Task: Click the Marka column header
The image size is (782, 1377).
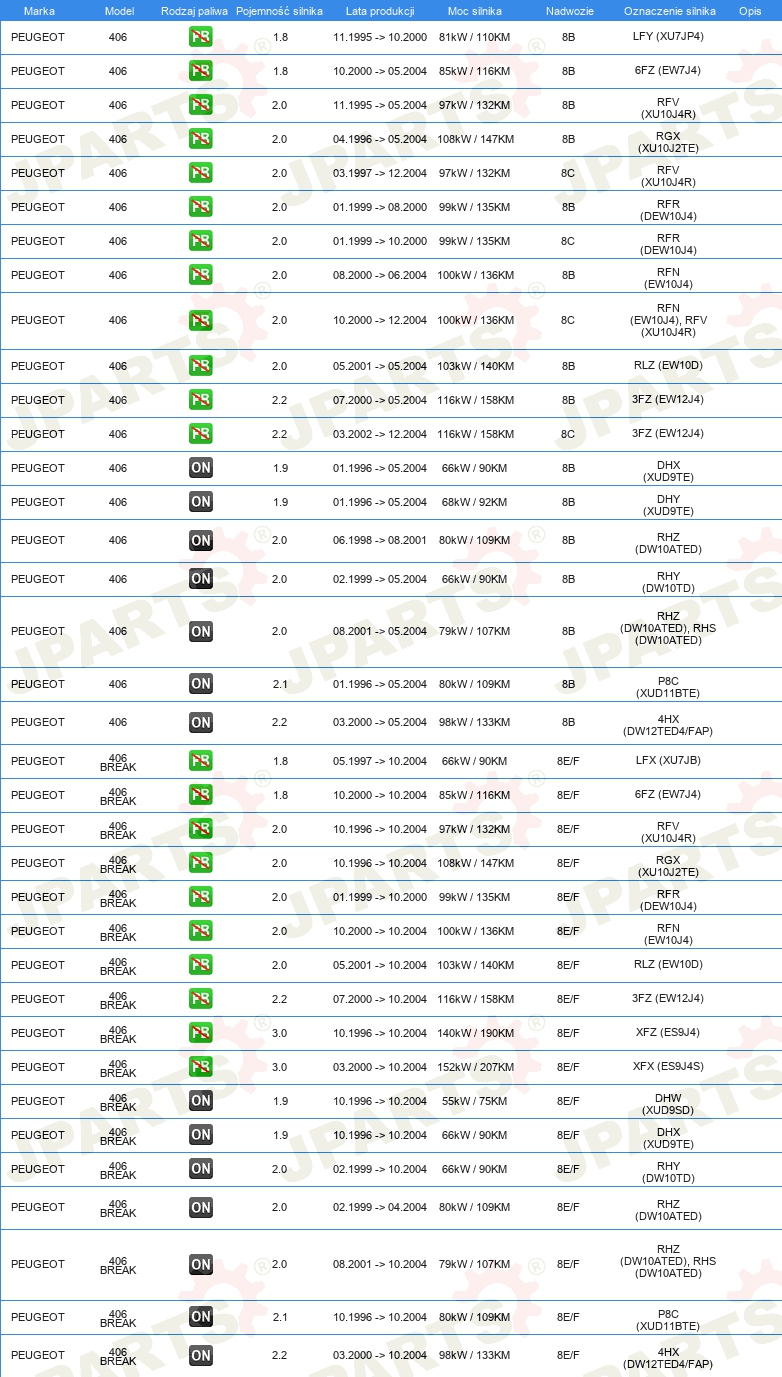Action: 39,11
